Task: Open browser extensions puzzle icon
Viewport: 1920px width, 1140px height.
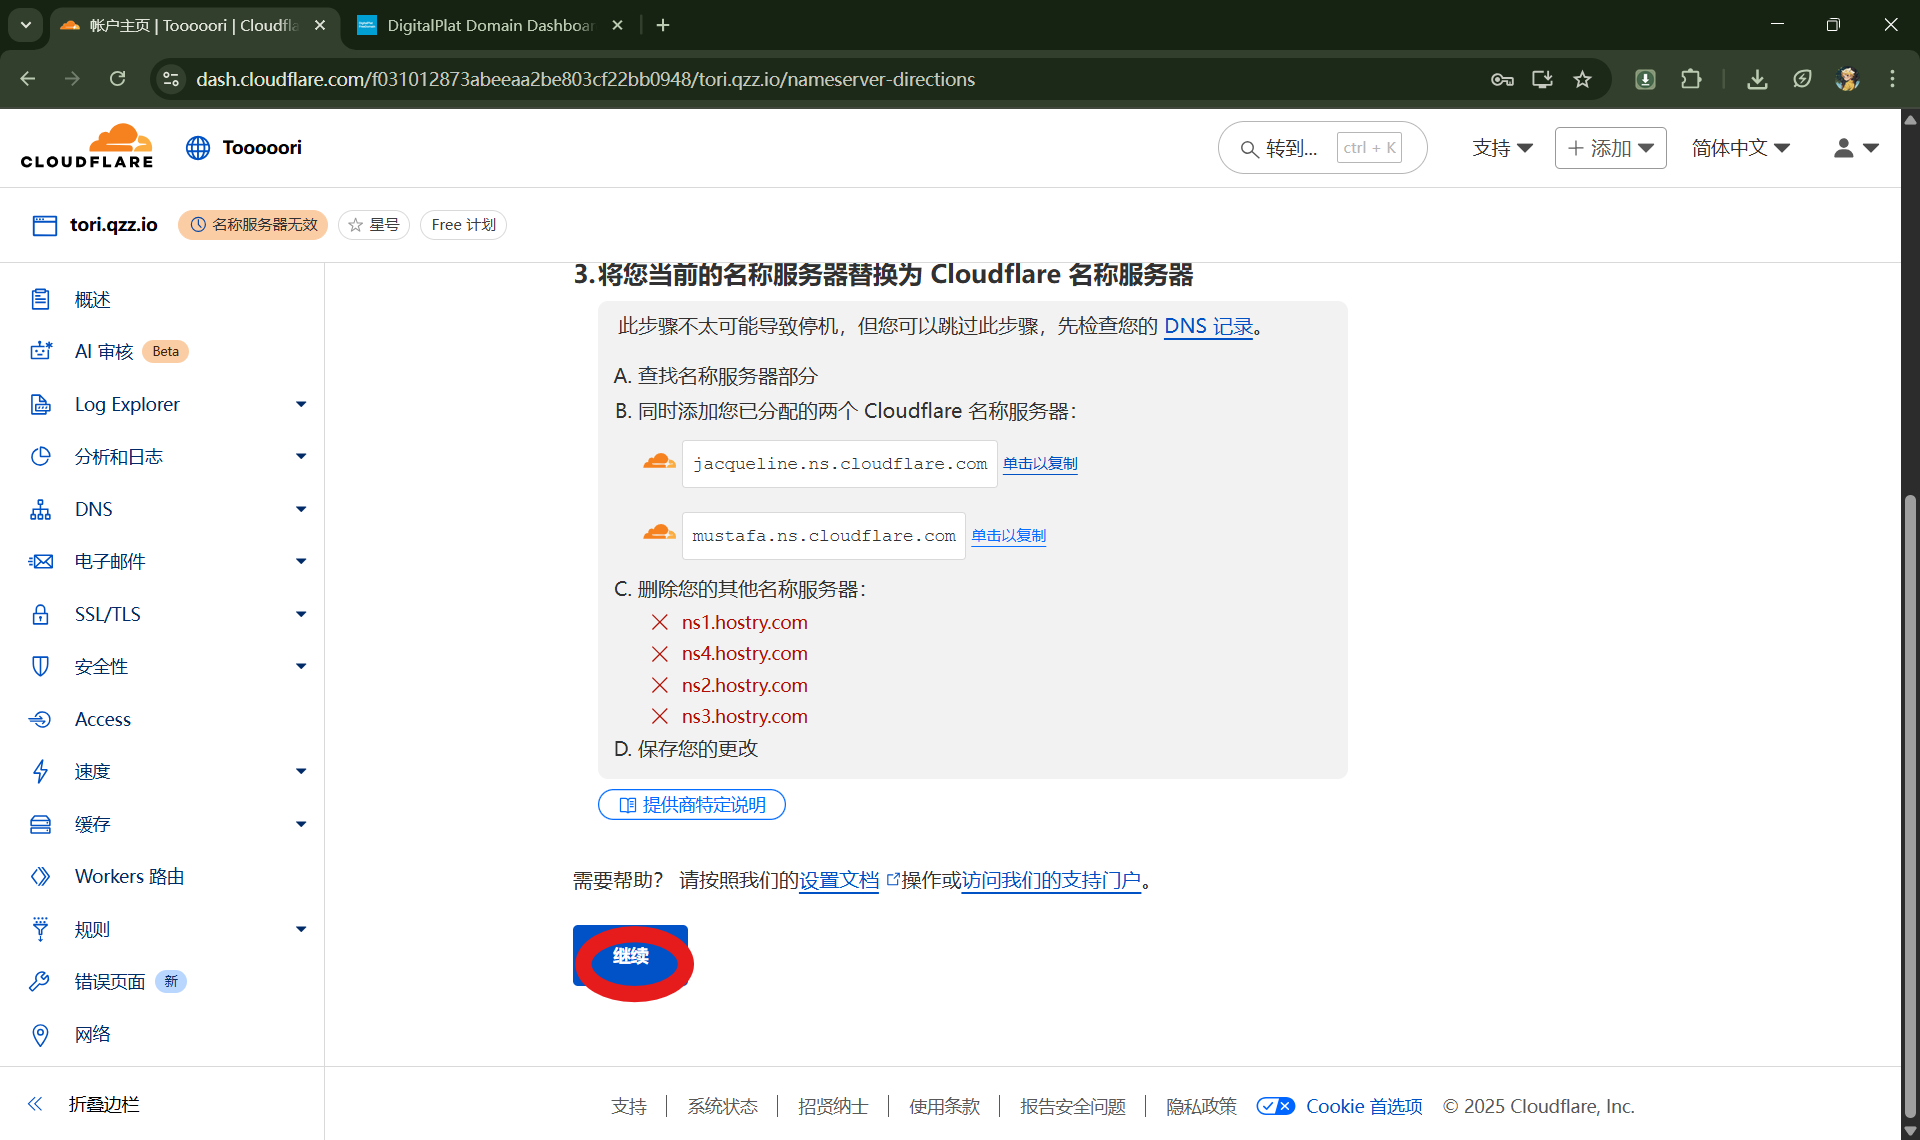Action: (x=1691, y=79)
